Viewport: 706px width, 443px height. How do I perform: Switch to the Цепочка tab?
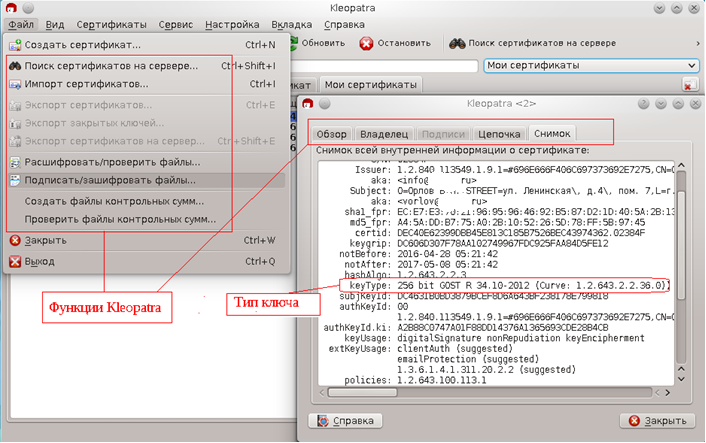(499, 134)
